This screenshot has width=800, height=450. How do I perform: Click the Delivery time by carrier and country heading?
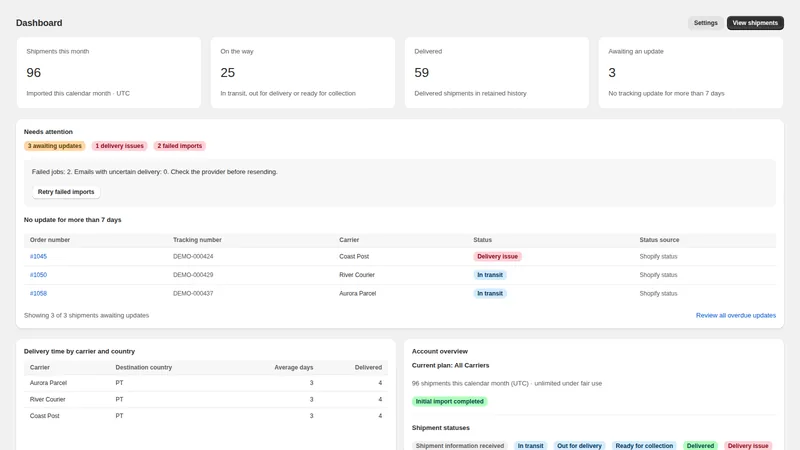79,352
